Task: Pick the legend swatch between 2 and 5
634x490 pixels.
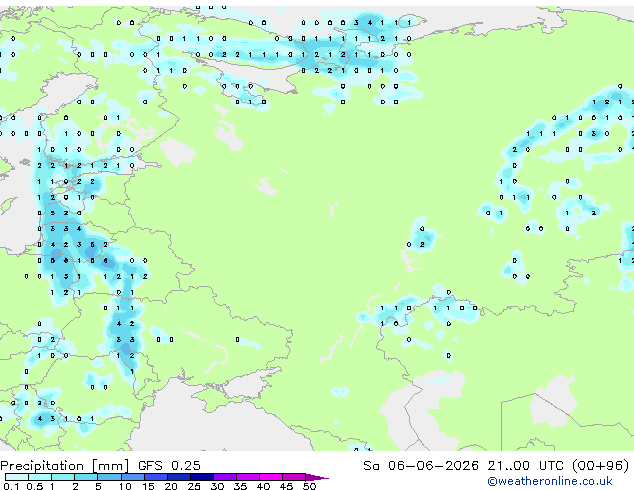Action: point(86,477)
